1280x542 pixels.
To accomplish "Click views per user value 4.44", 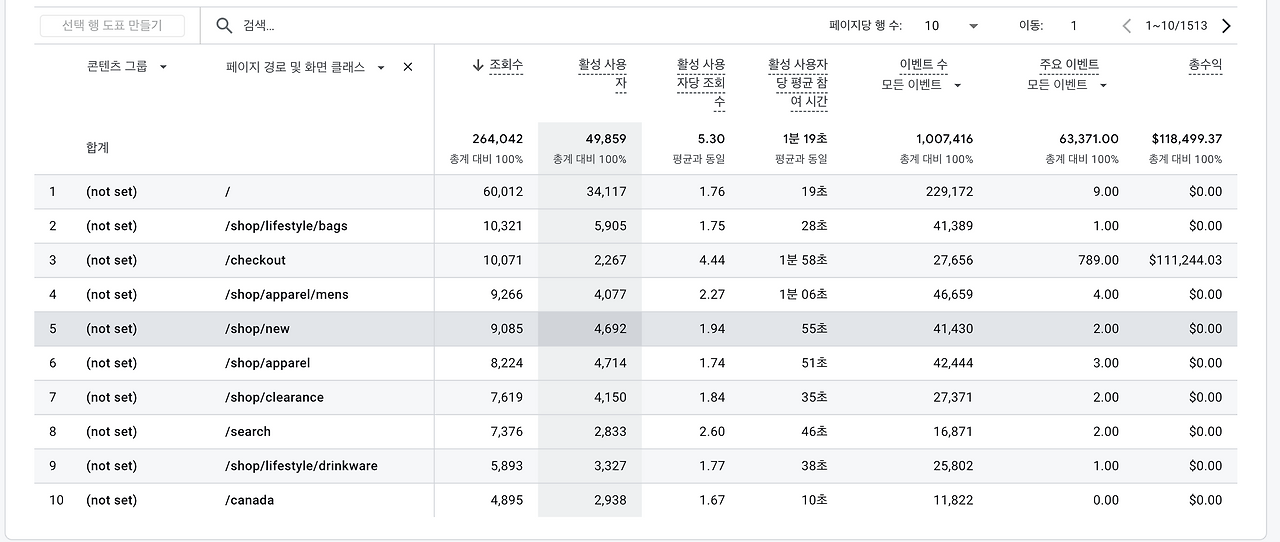I will coord(712,260).
